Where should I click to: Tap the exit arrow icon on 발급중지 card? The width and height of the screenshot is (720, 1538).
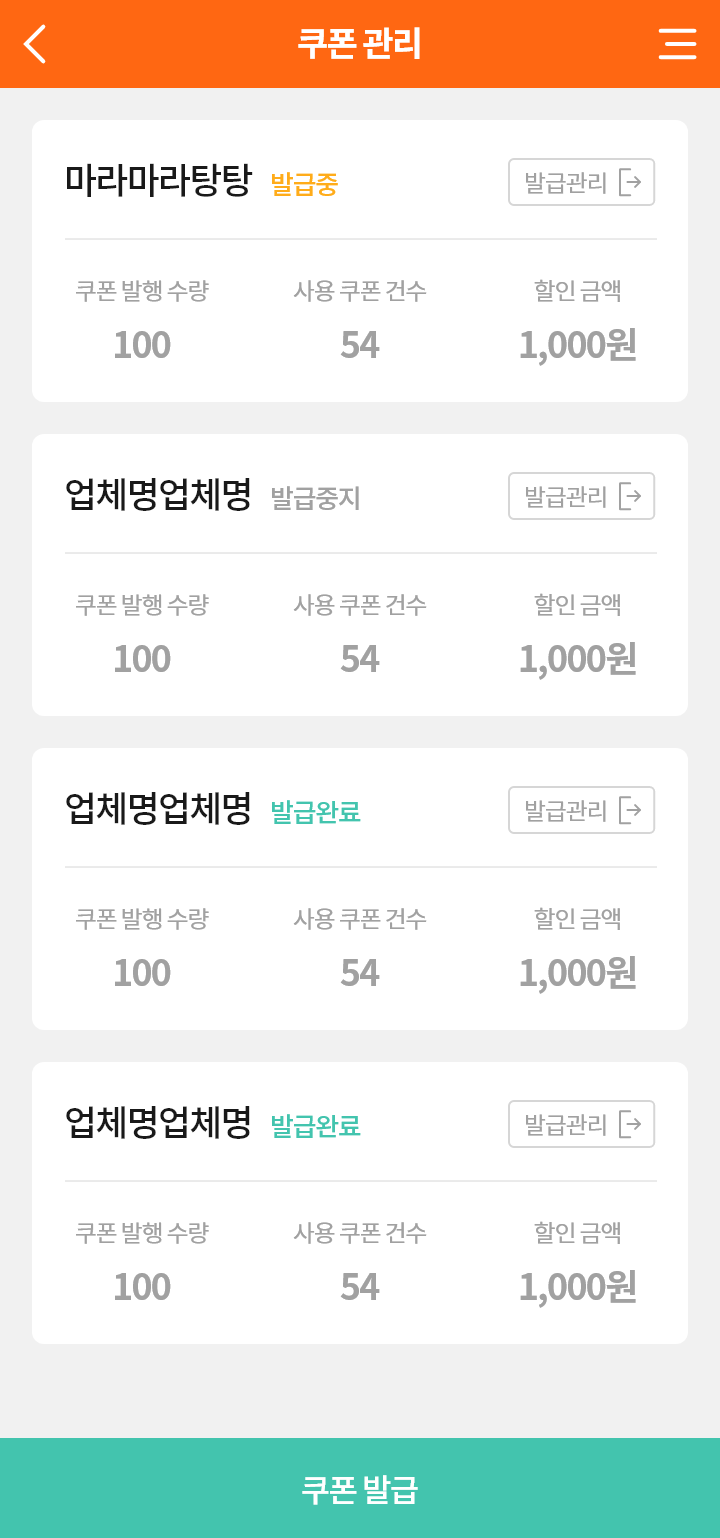[630, 497]
